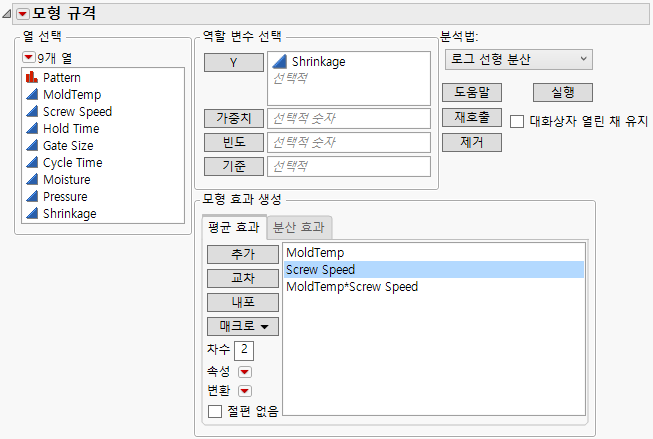This screenshot has height=439, width=653.
Task: Enable 대화상자 열린 채 유지 checkbox
Action: (x=517, y=122)
